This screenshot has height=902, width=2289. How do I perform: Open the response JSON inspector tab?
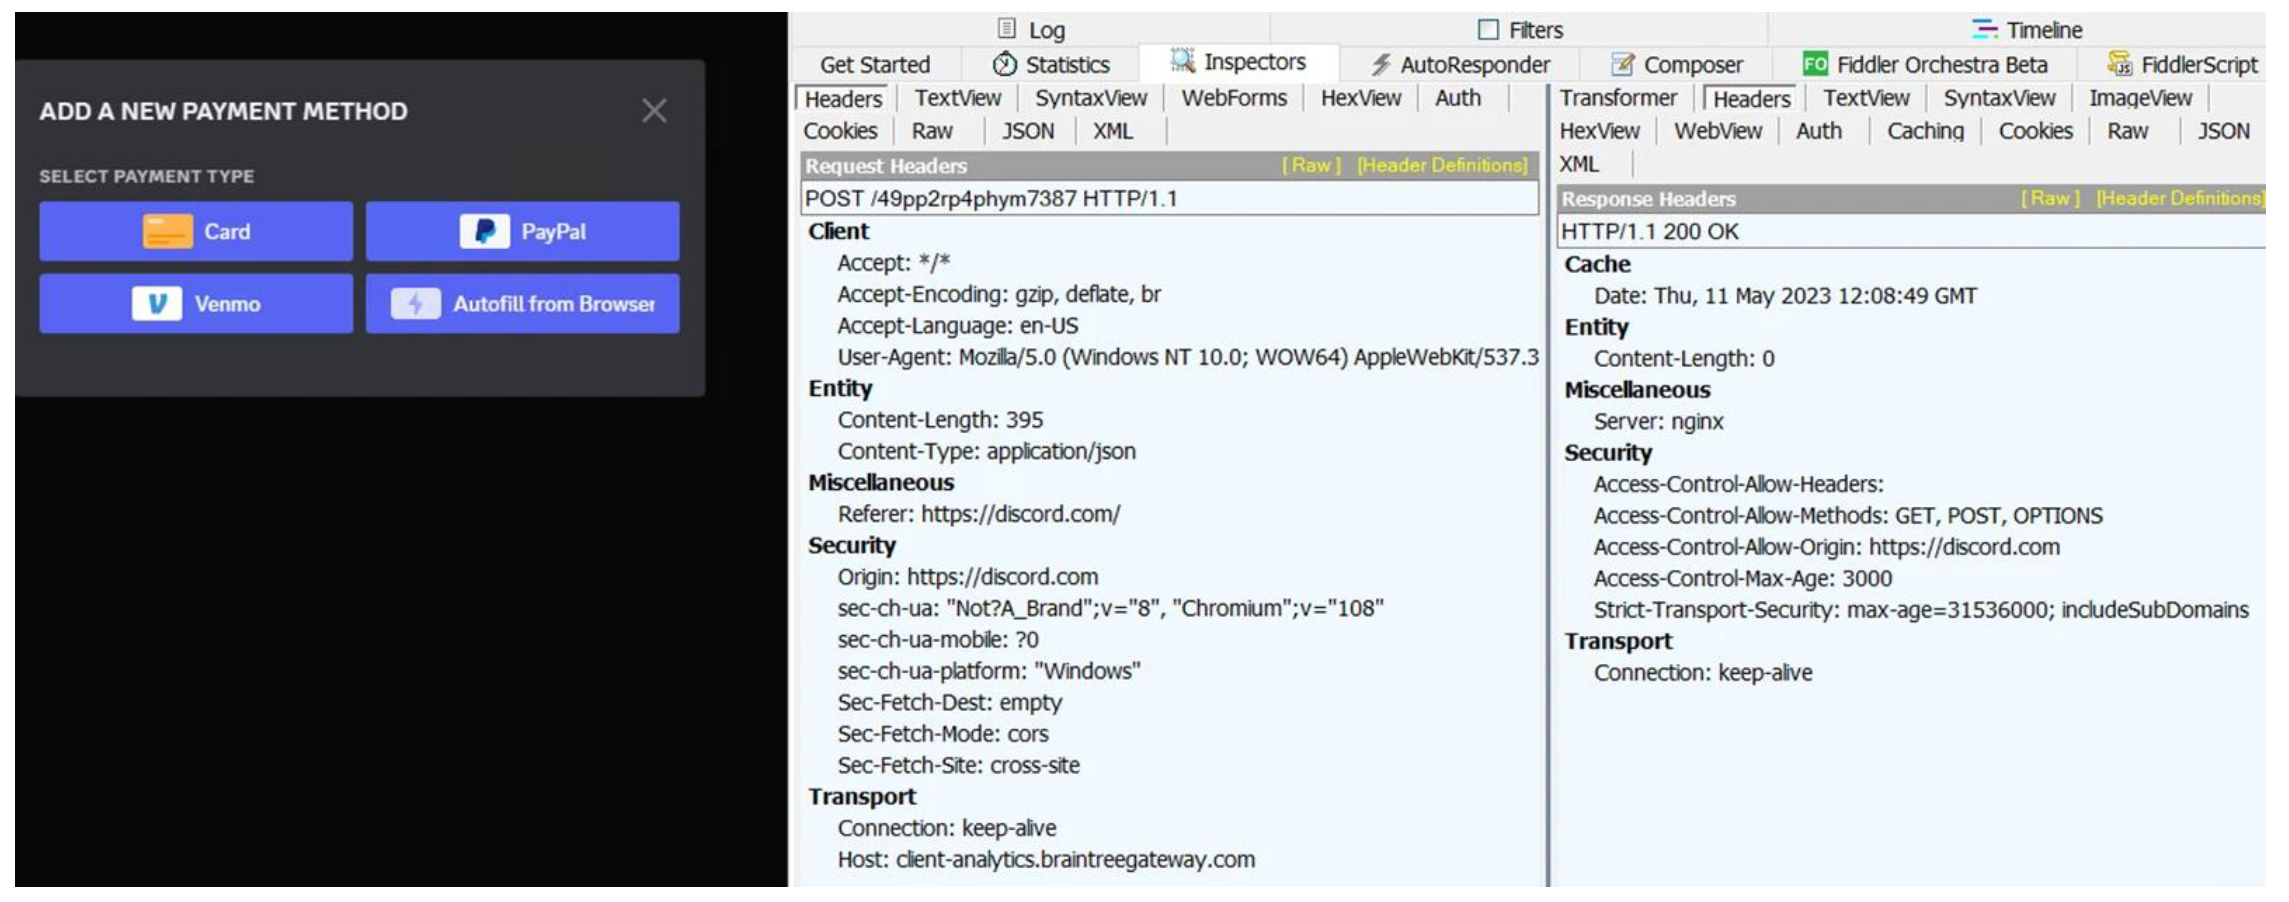tap(2223, 131)
